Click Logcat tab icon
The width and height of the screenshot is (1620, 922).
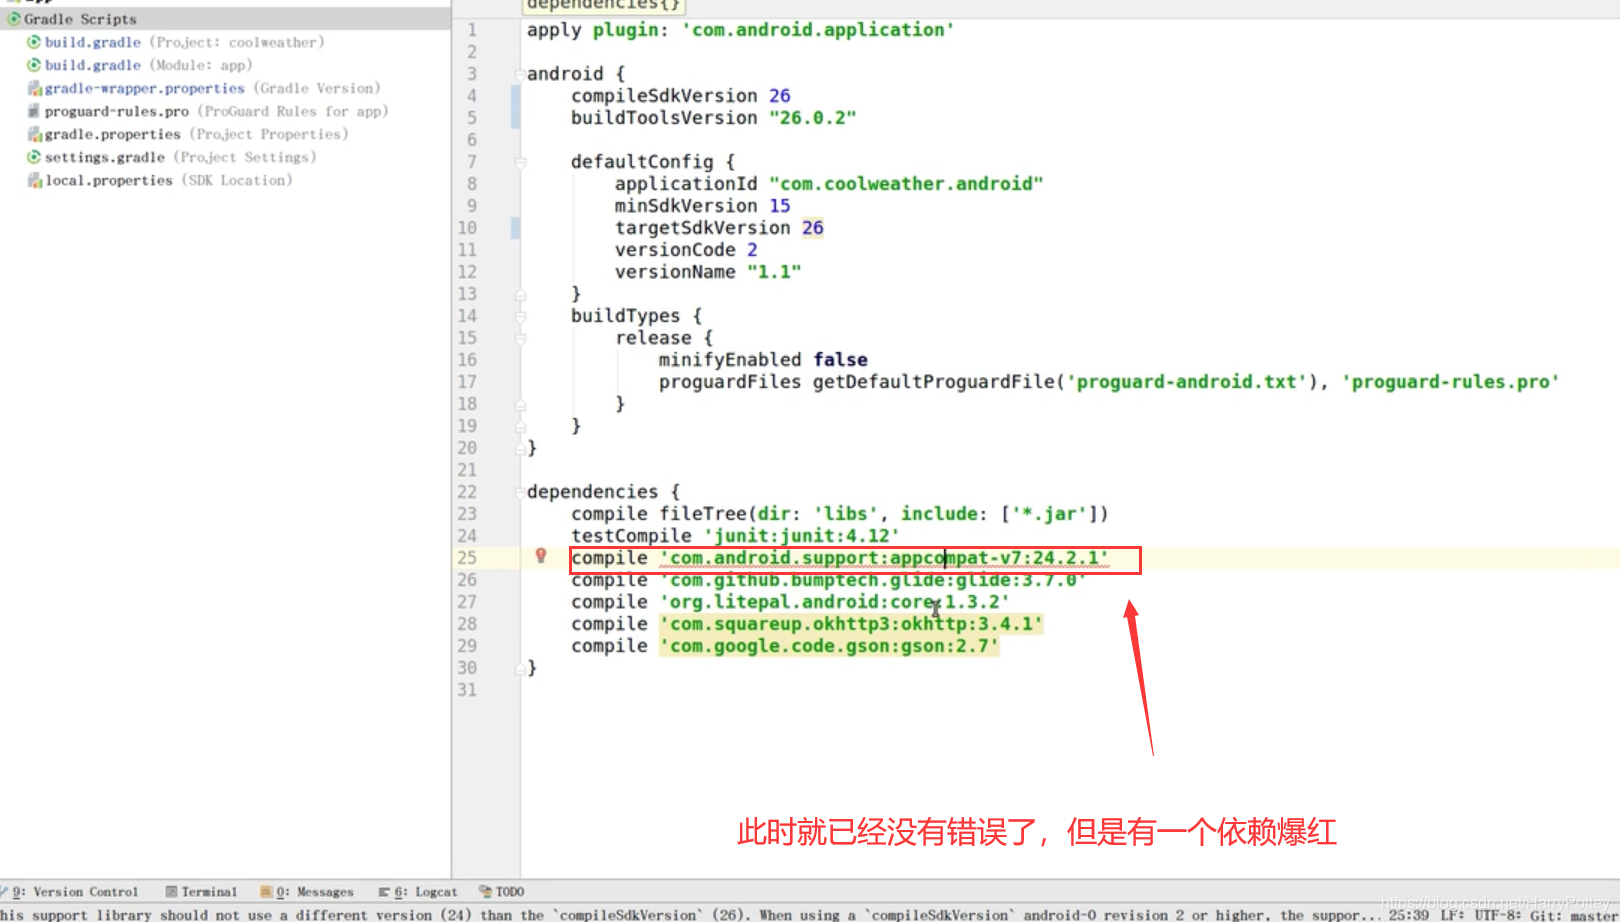coord(384,892)
